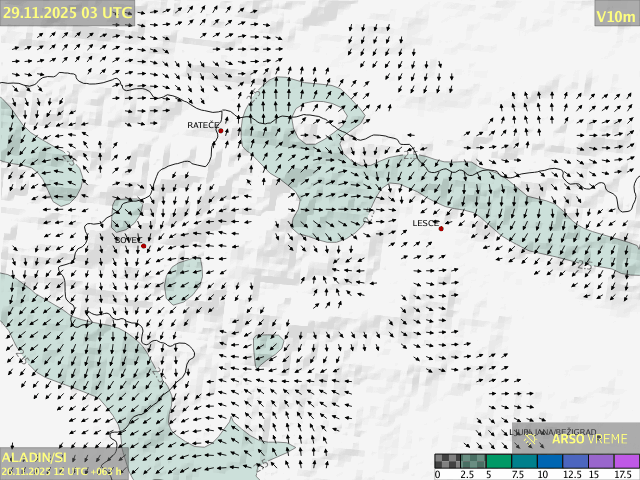Select the green 5–7.5 legend swatch
The width and height of the screenshot is (640, 480).
coord(498,461)
